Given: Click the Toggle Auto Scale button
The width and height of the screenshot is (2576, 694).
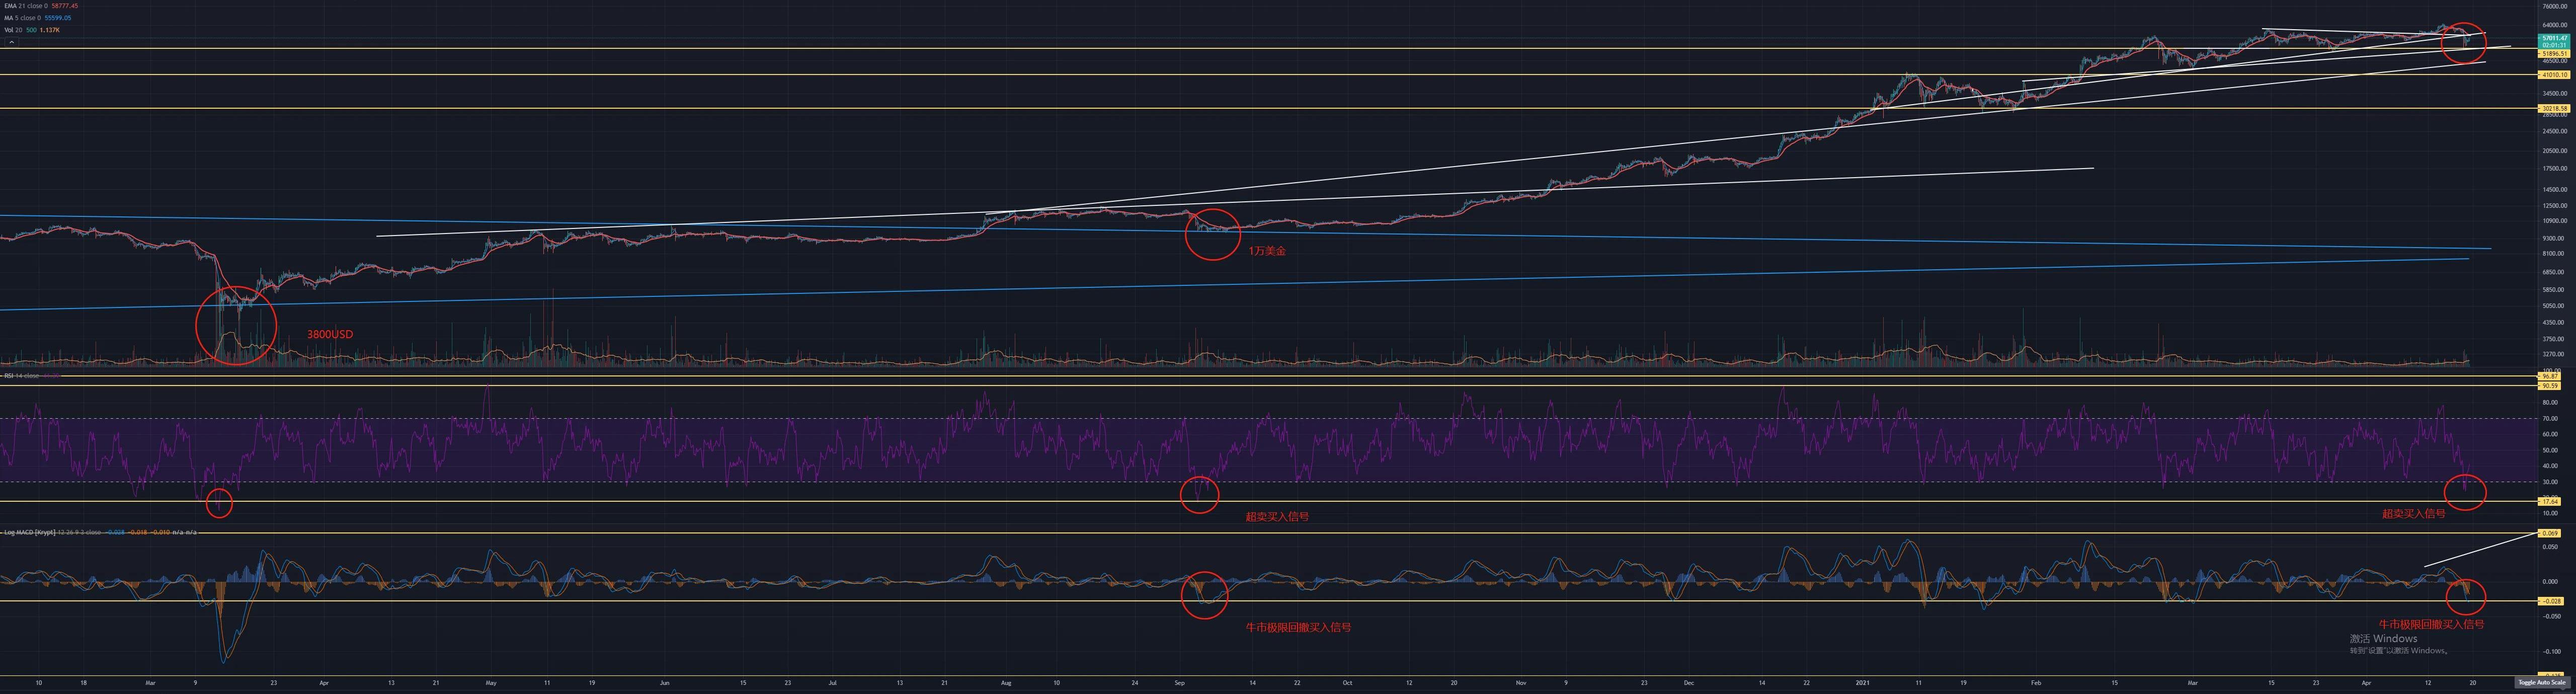Looking at the screenshot, I should click(x=2541, y=682).
